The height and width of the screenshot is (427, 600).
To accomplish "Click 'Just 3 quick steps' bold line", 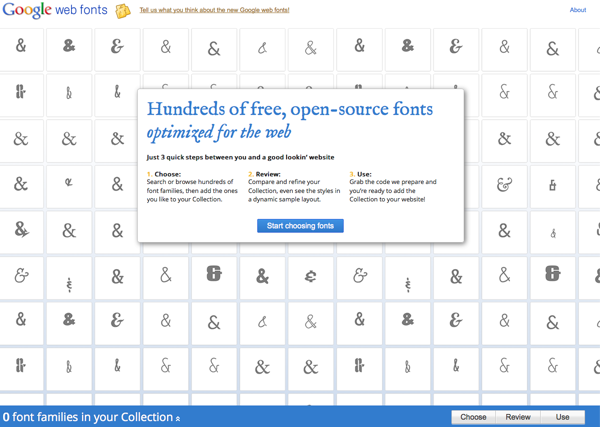I will (240, 157).
